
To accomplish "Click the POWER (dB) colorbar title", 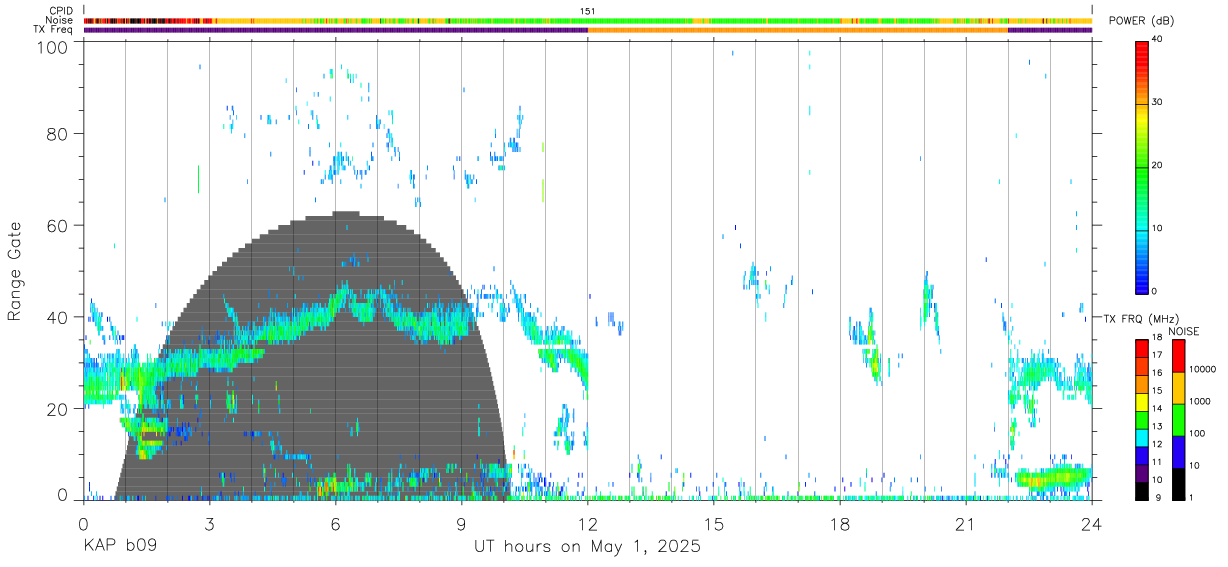I will click(x=1142, y=21).
